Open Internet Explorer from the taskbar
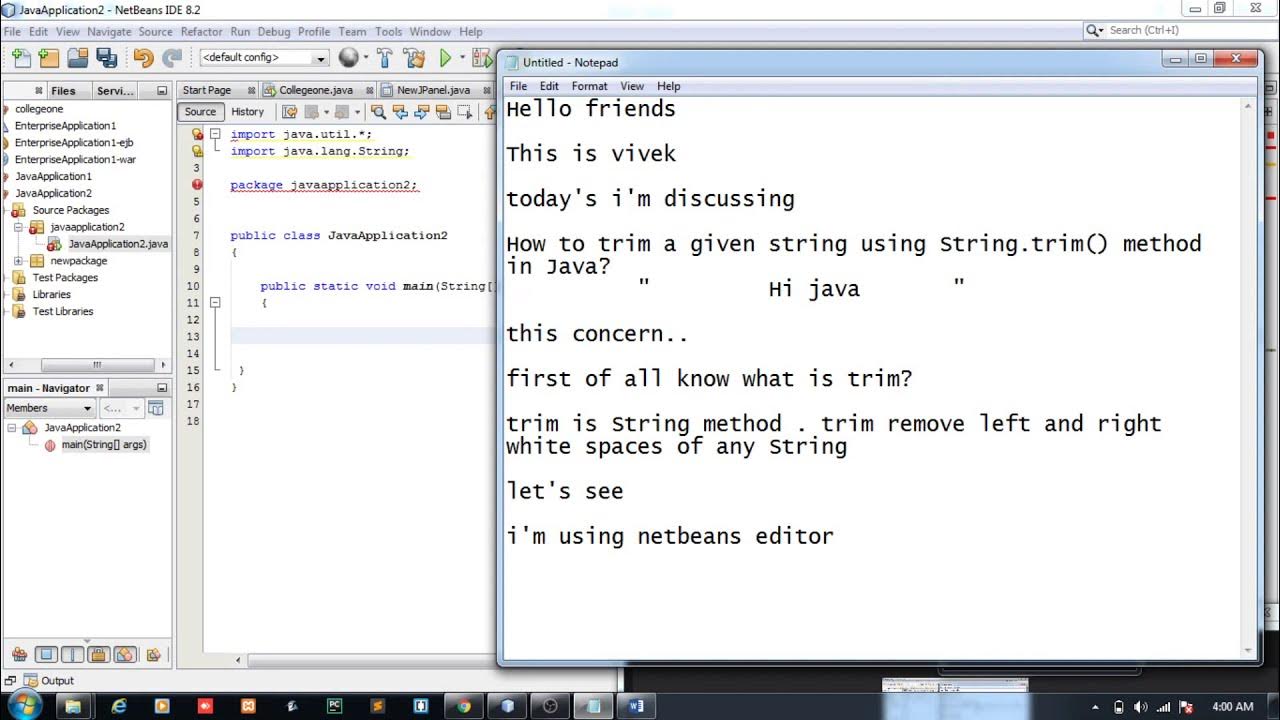Screen dimensions: 1280x720 (119, 706)
